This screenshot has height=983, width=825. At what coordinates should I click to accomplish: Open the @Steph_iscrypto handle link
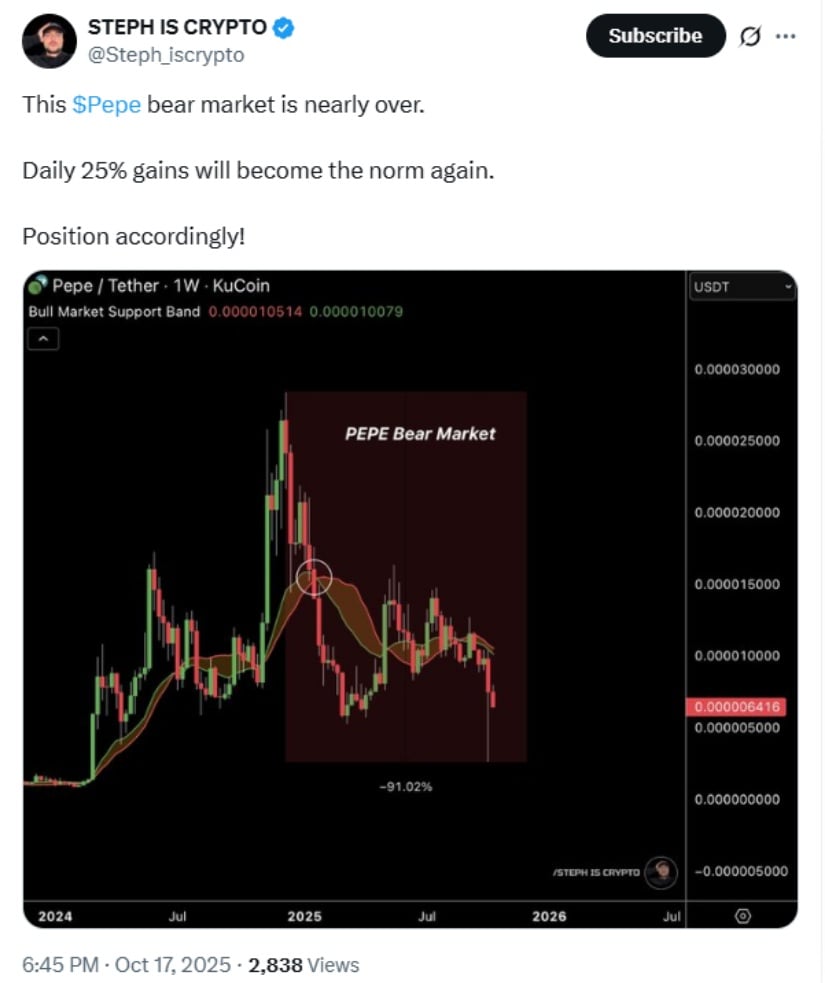pyautogui.click(x=167, y=55)
